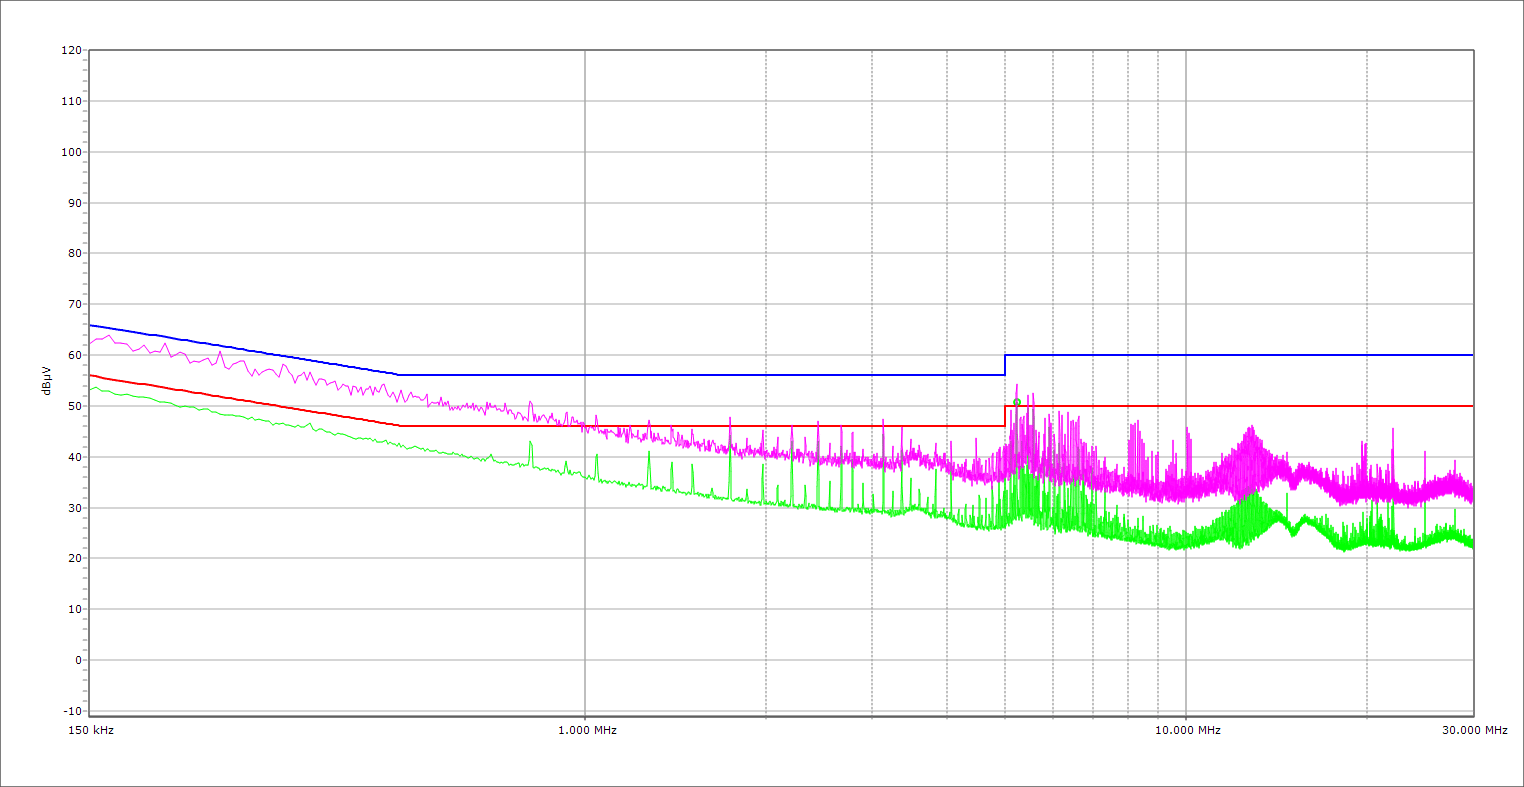This screenshot has height=787, width=1524.
Task: Select the vertical step in blue limit line
Action: point(1005,365)
